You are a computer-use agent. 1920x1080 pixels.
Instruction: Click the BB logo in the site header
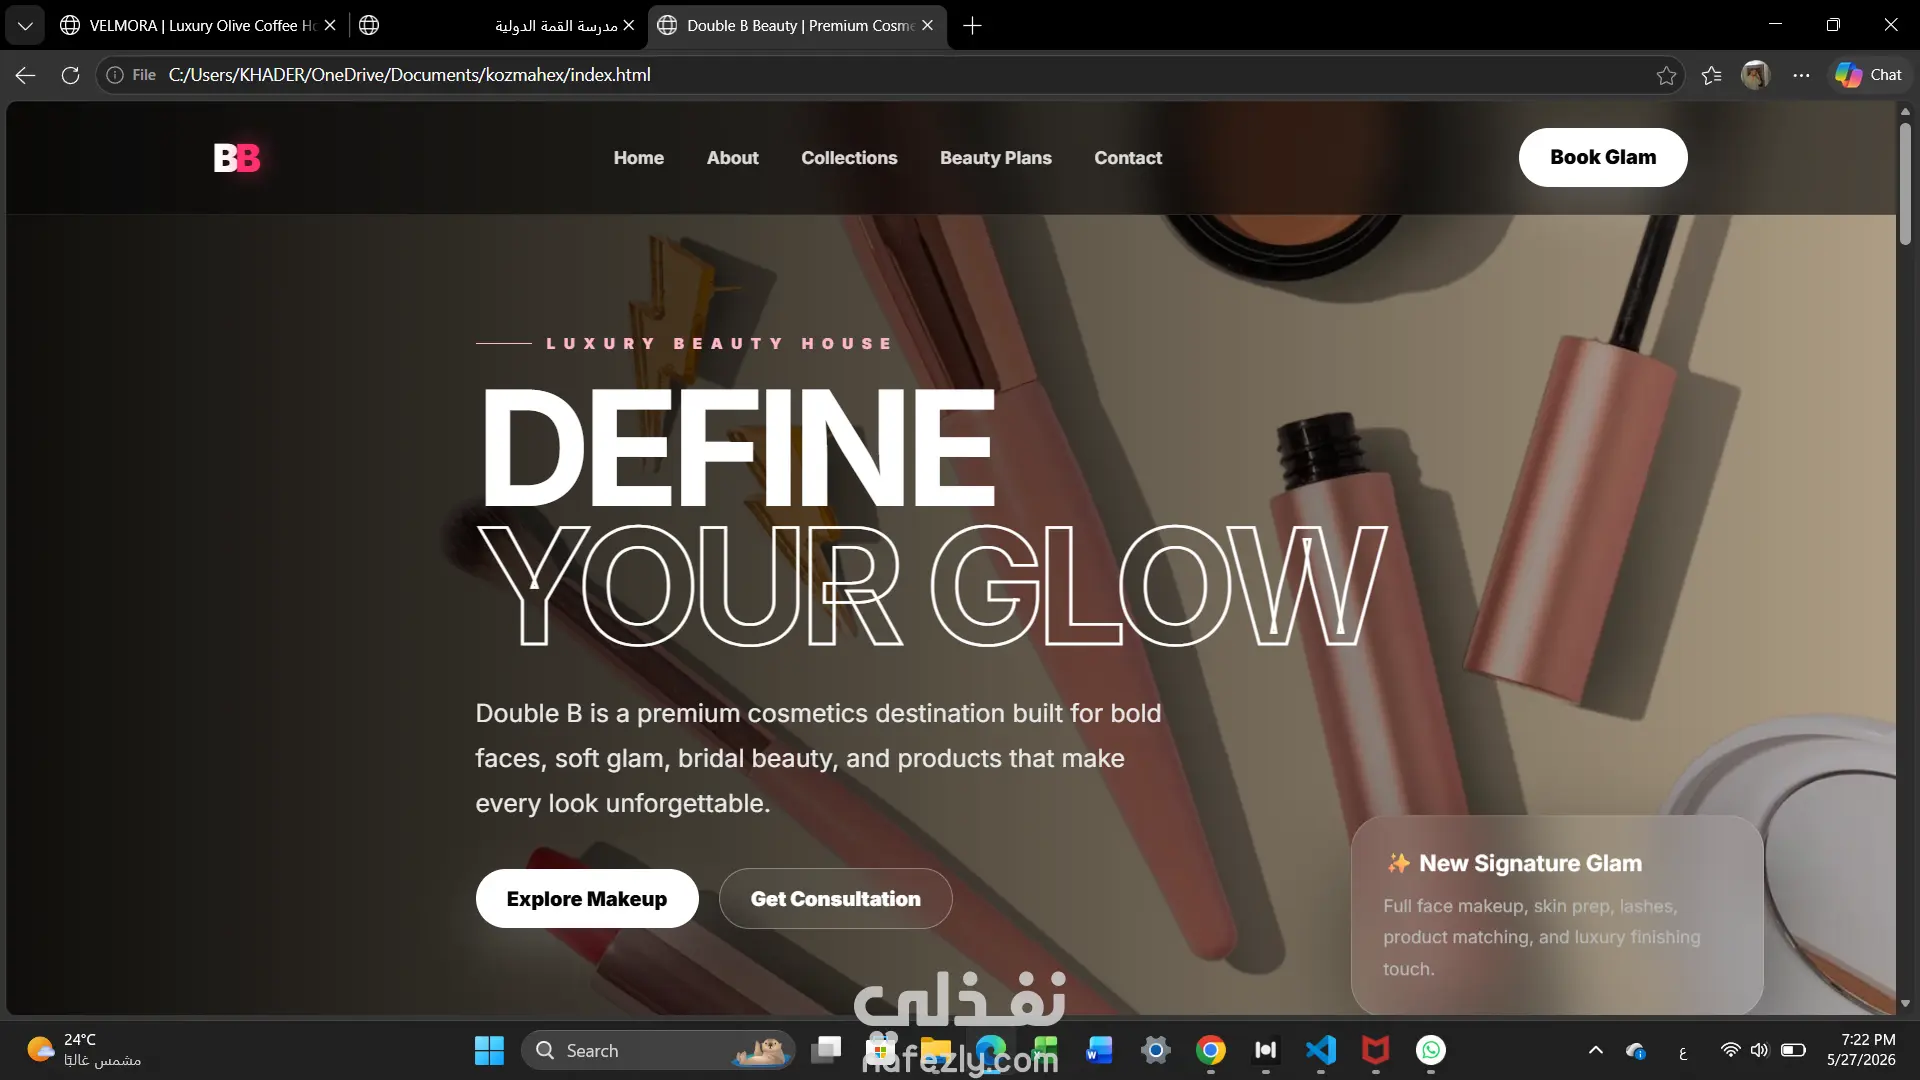(237, 158)
